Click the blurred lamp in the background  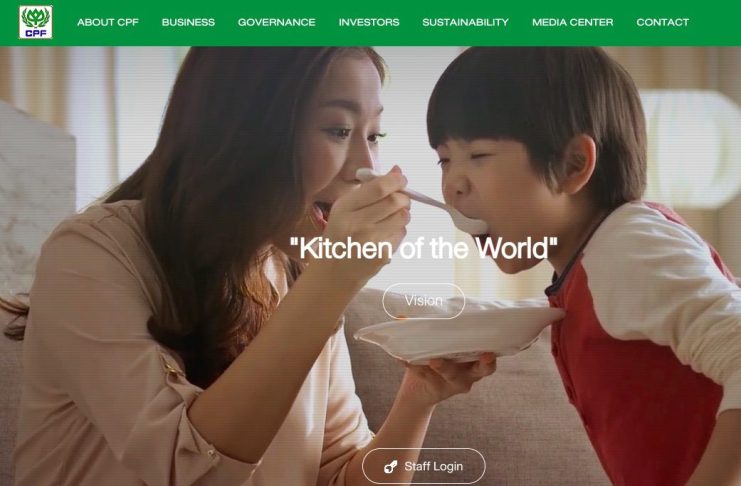point(690,149)
